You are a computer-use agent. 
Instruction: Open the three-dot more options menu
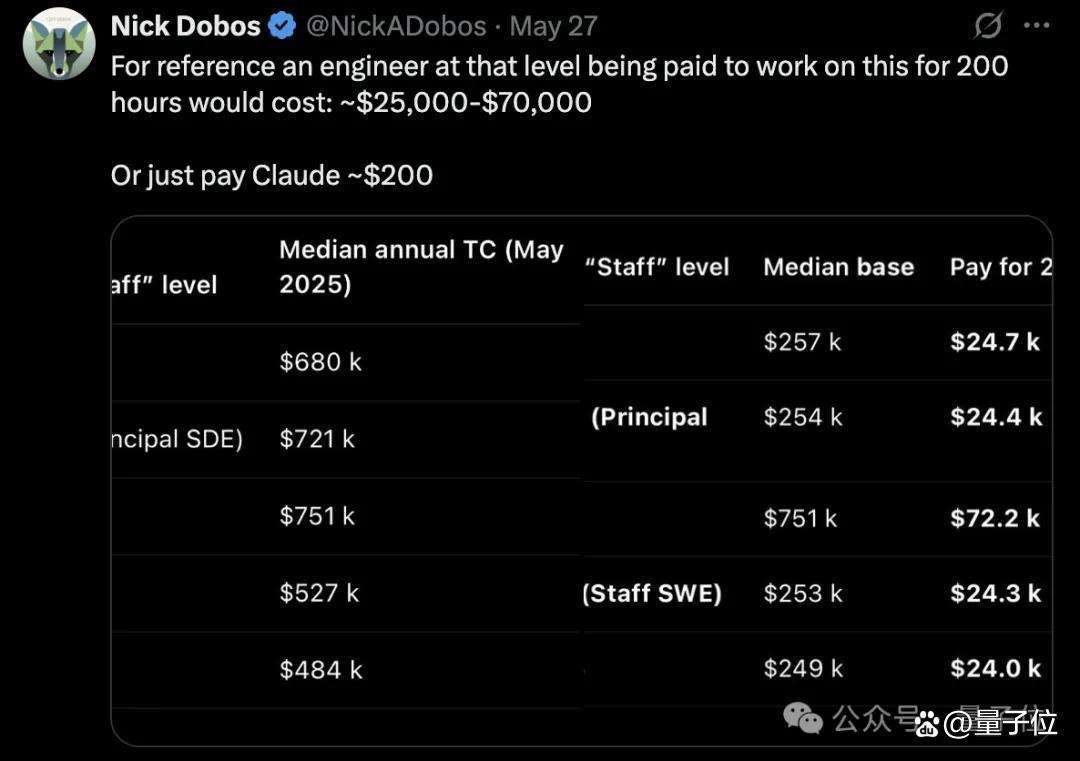[1037, 26]
